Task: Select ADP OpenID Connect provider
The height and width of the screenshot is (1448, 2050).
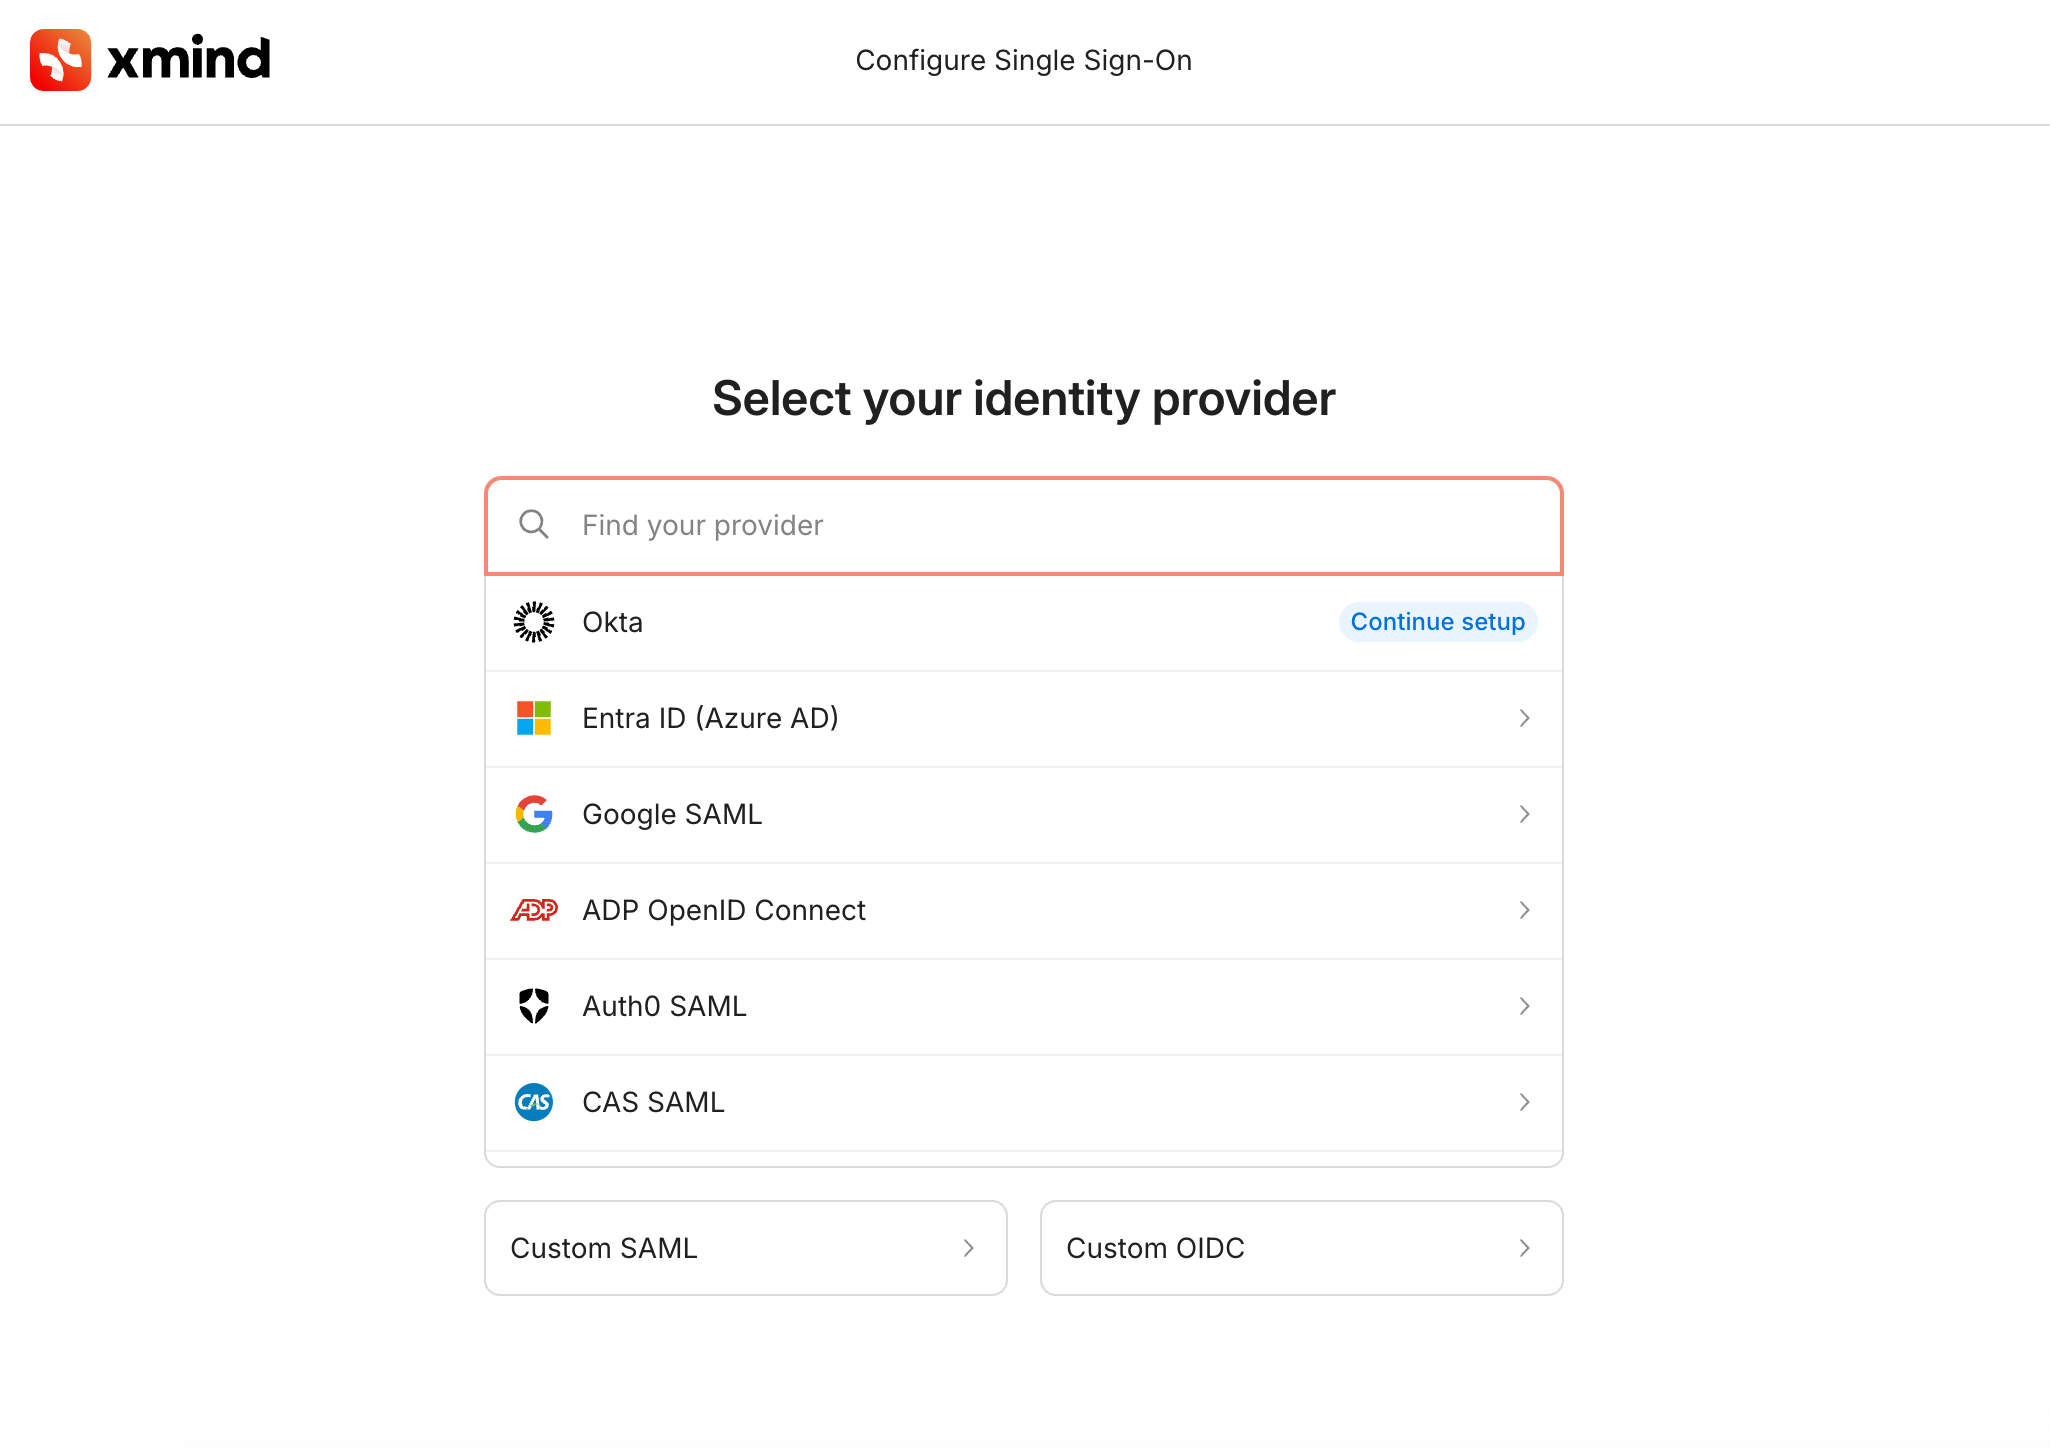Action: click(1024, 911)
